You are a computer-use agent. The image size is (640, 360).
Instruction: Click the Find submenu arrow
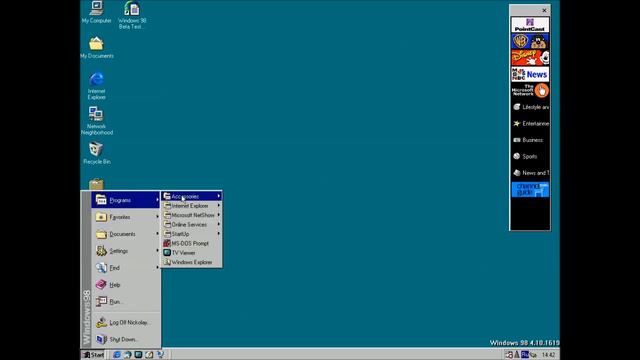pos(157,267)
